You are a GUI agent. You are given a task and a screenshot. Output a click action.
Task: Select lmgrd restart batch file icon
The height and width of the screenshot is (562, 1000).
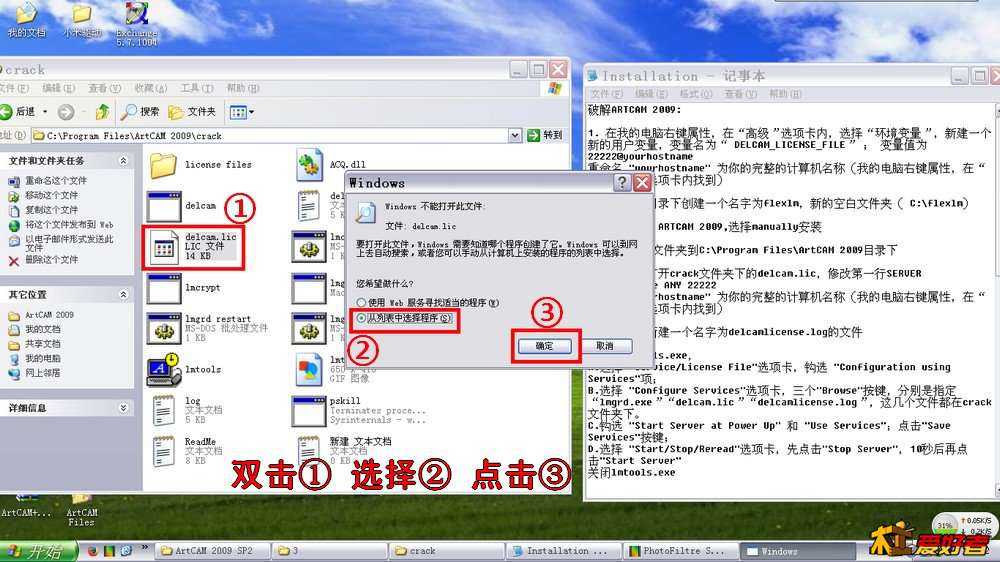164,329
